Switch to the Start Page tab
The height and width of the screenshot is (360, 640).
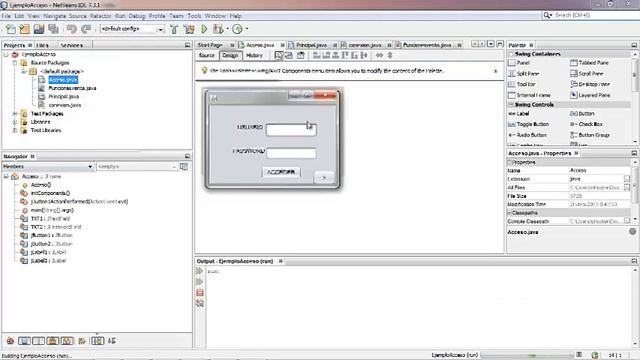pos(210,45)
